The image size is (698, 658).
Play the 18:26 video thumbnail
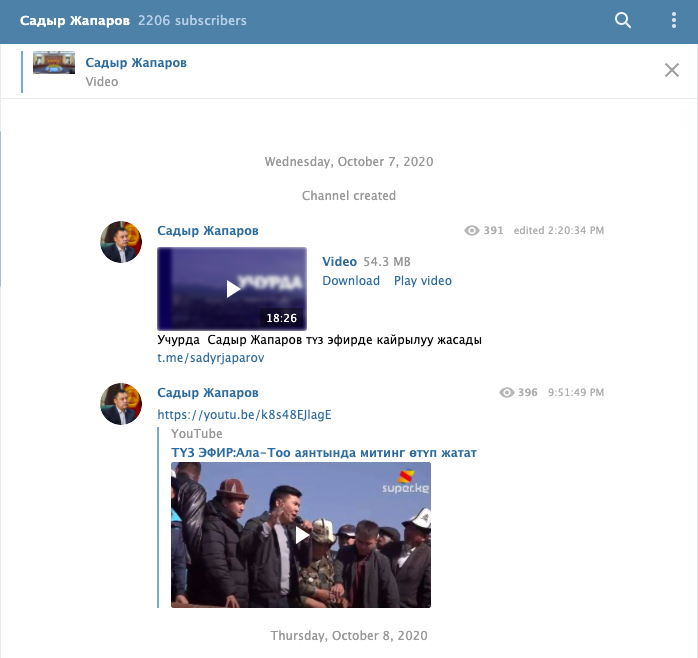pos(232,288)
